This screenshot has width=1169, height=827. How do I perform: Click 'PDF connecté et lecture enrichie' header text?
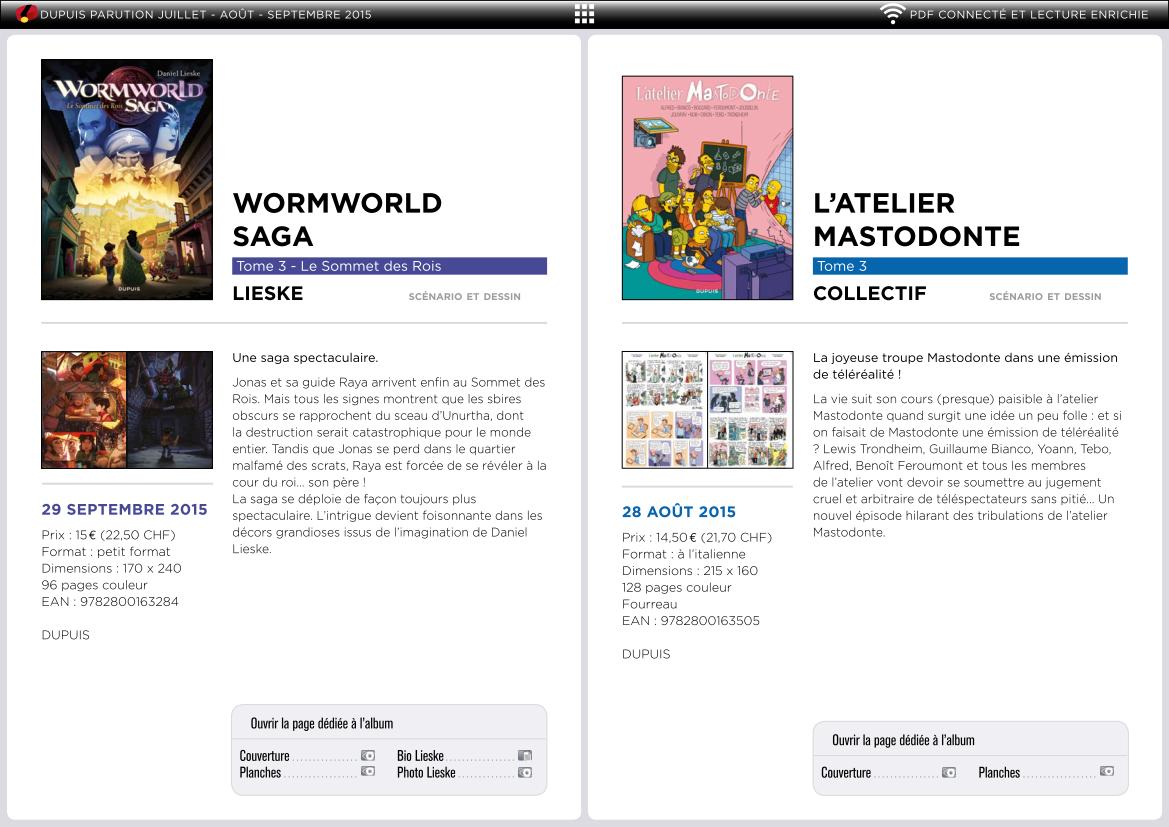click(1029, 14)
